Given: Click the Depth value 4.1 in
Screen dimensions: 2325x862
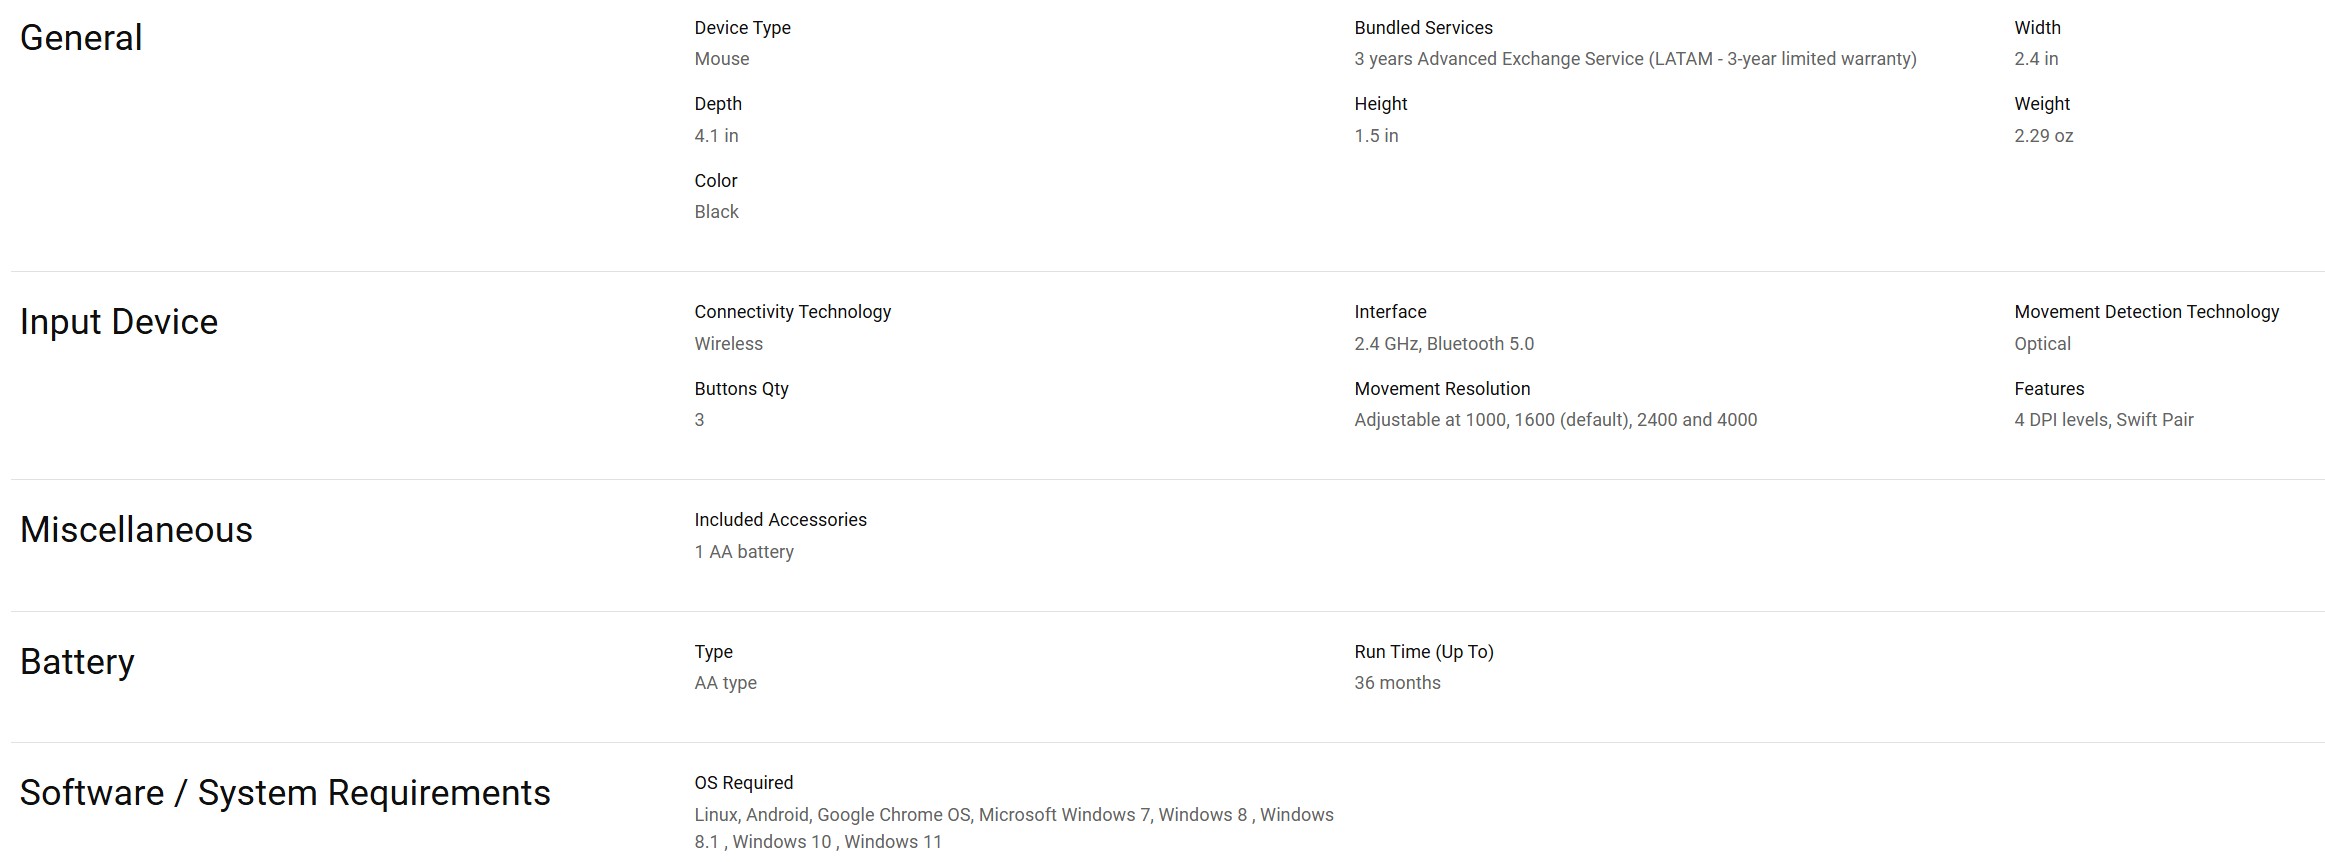Looking at the screenshot, I should click(716, 136).
